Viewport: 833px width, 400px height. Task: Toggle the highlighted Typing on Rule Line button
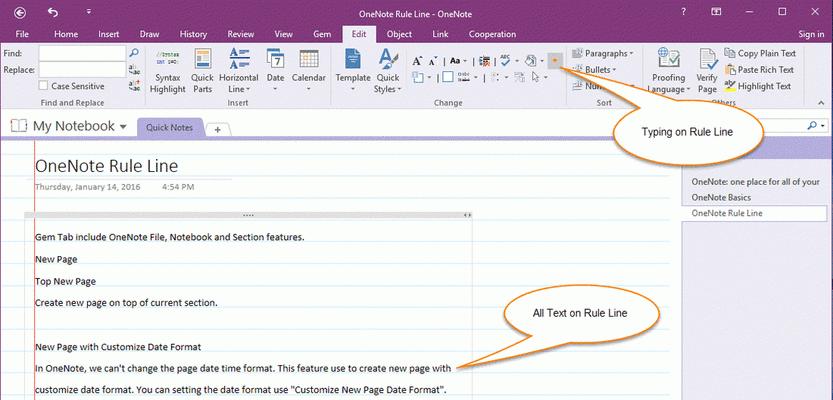click(555, 61)
